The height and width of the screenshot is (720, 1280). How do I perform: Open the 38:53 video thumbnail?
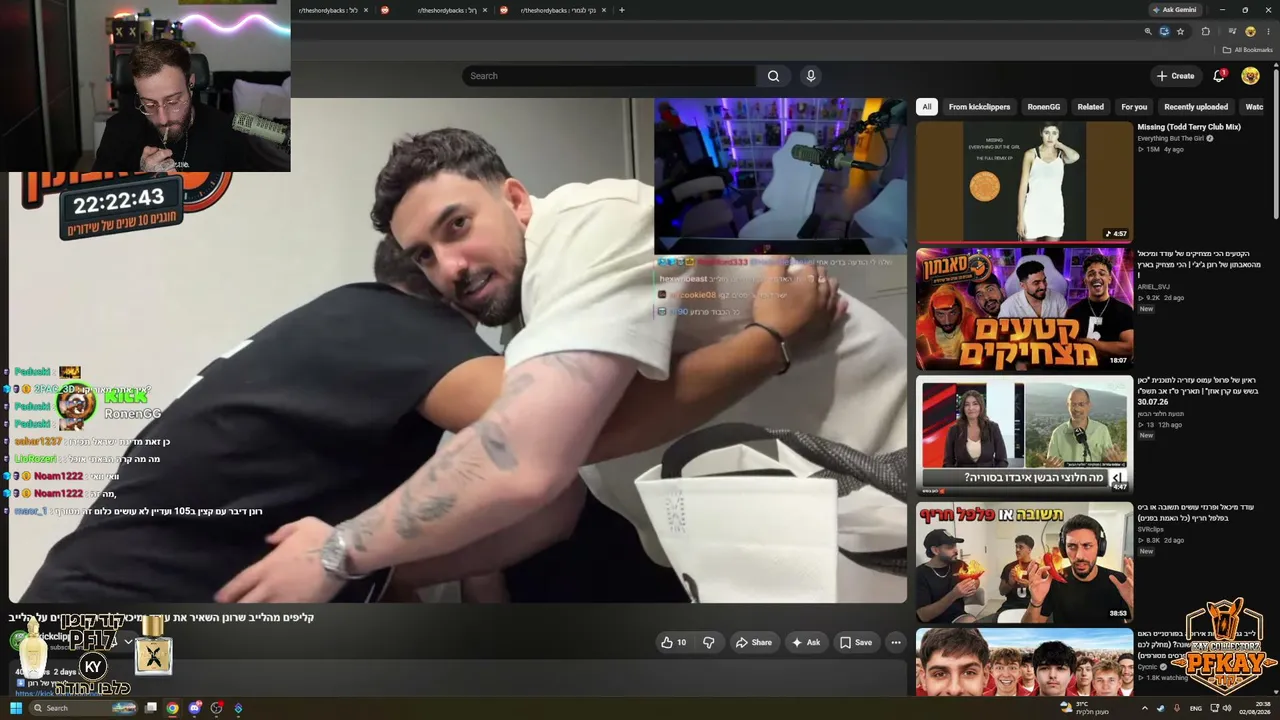1024,562
